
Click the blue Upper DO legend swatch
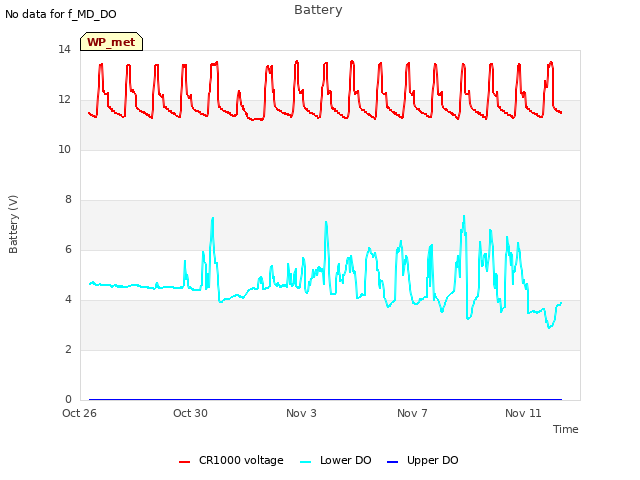point(392,462)
